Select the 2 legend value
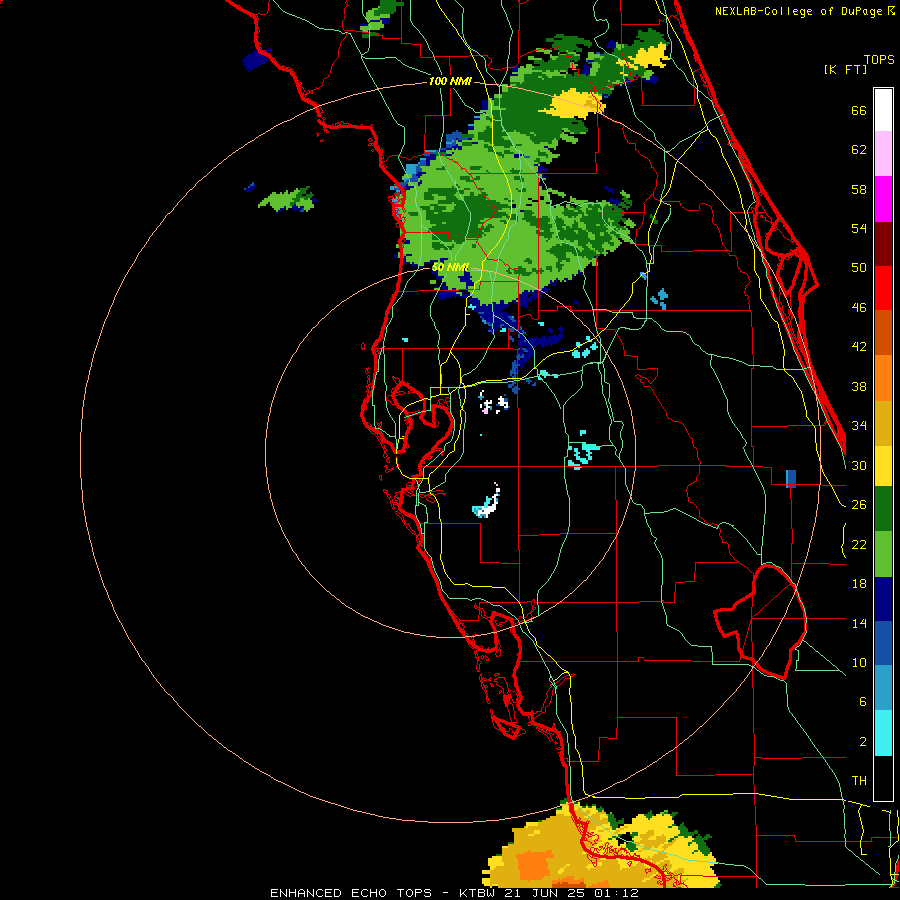Screen dimensions: 900x900 pos(862,742)
